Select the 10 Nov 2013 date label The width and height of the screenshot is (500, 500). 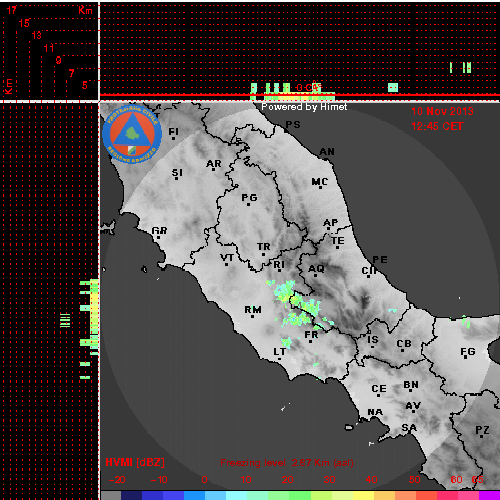(442, 111)
